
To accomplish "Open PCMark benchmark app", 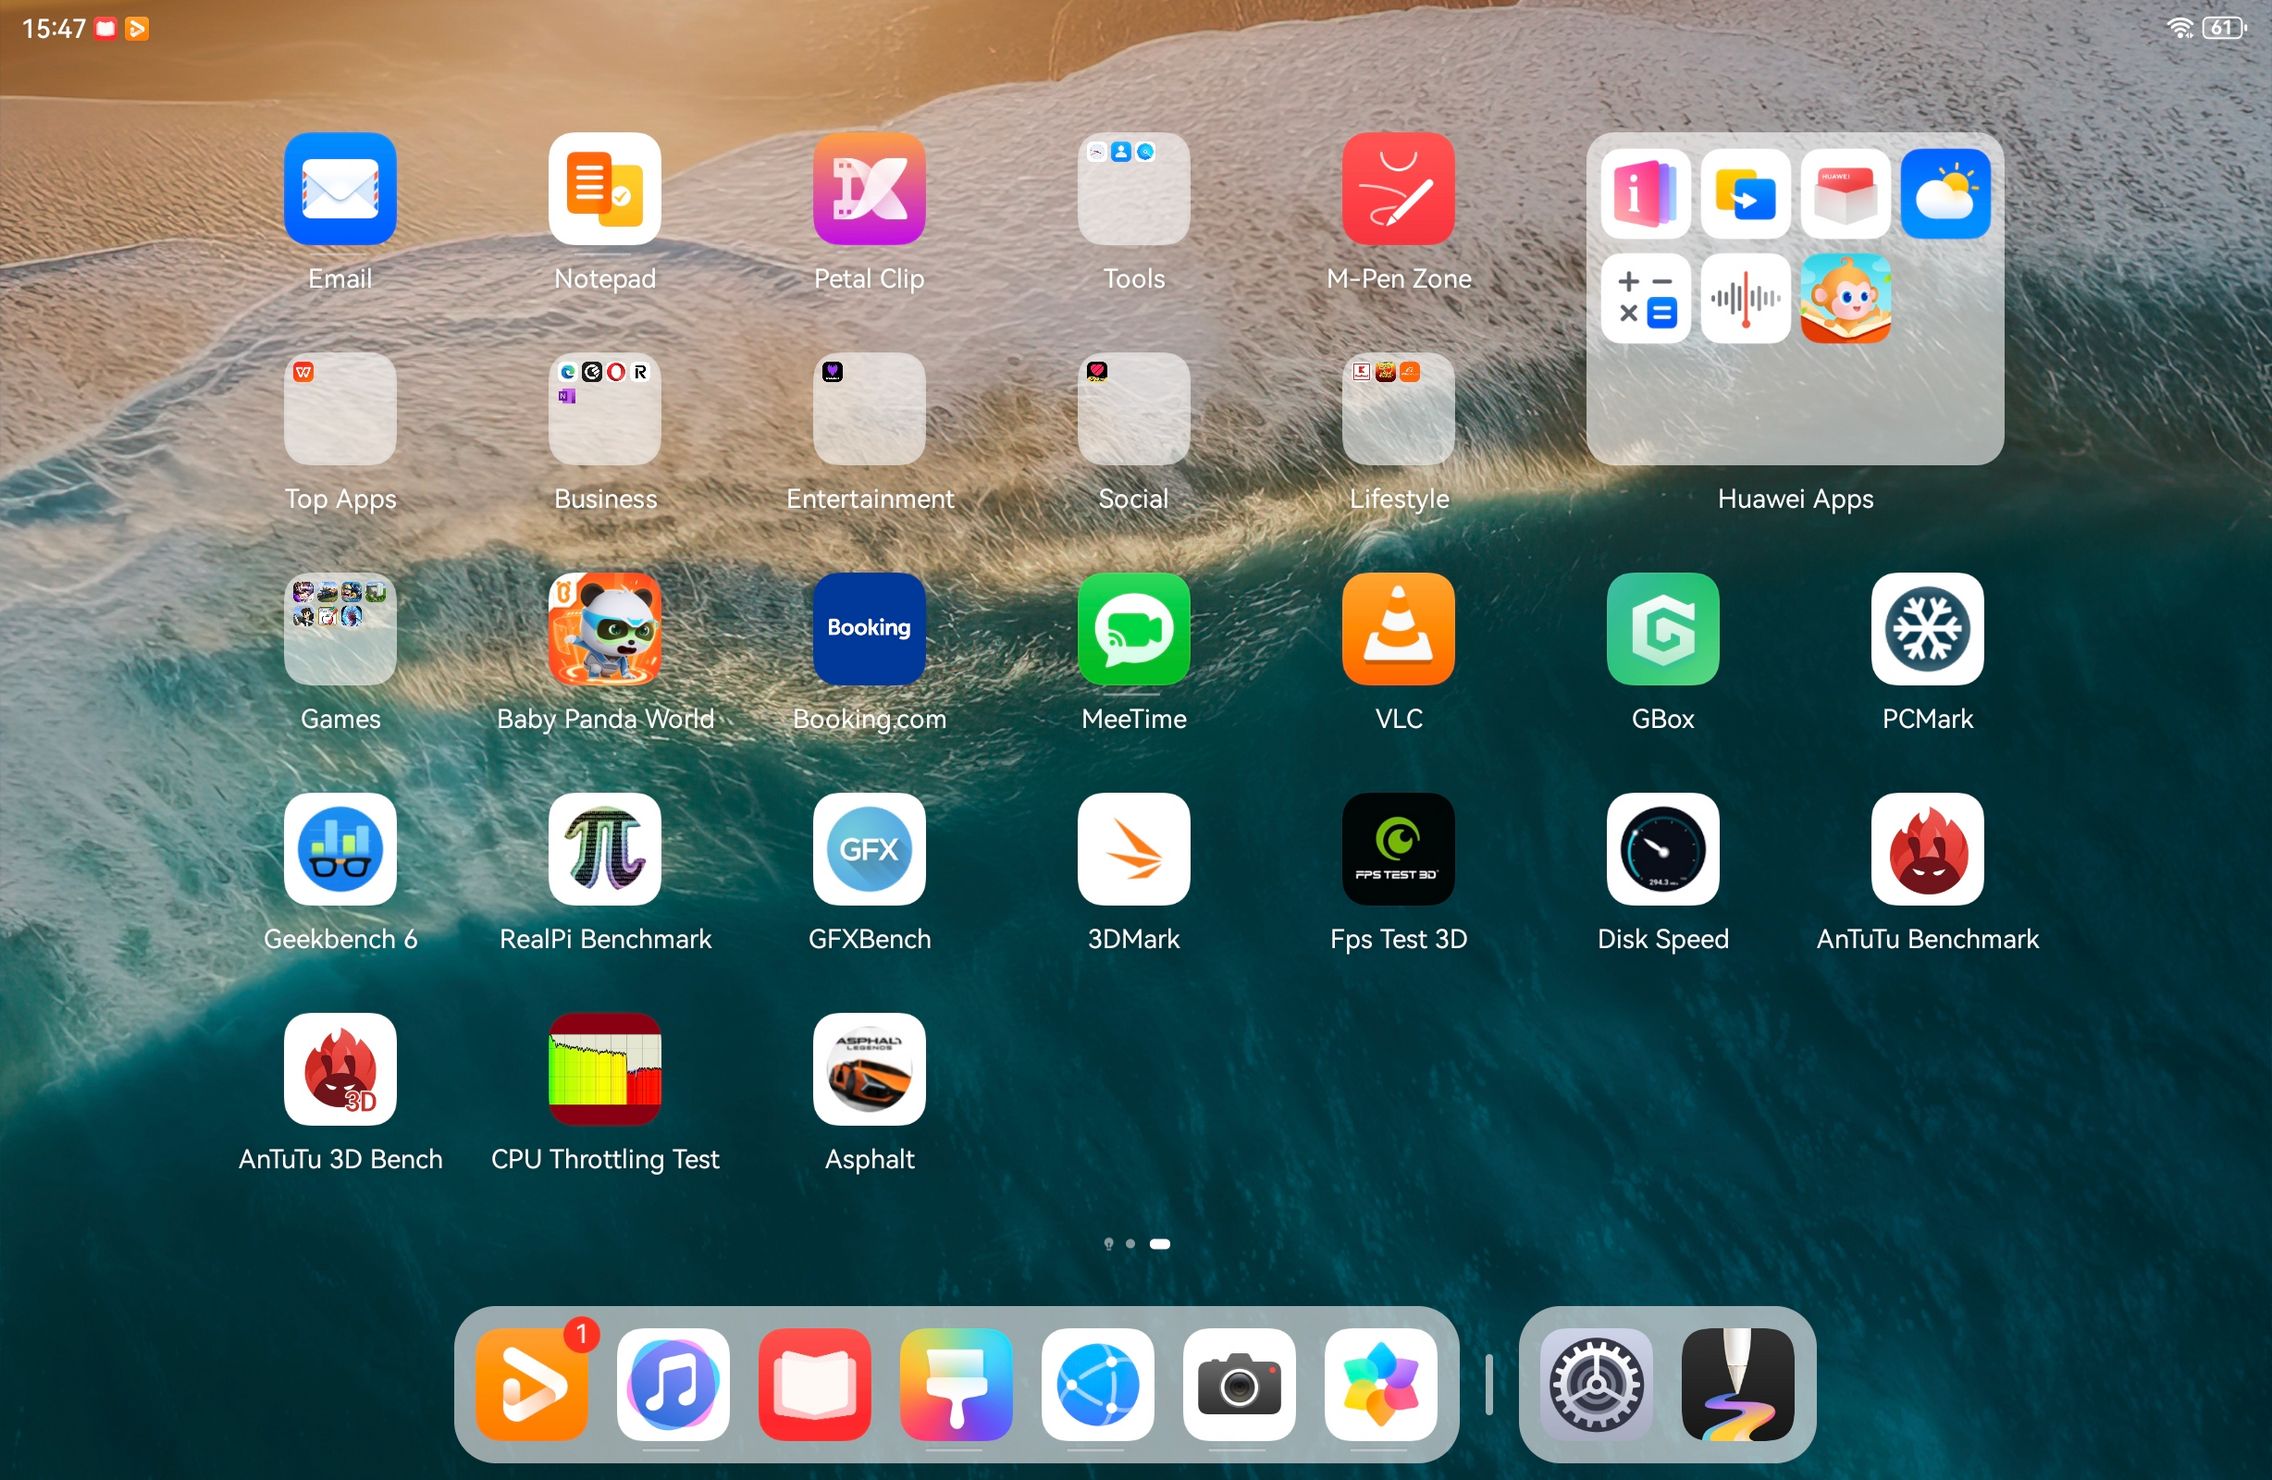I will pos(1927,629).
